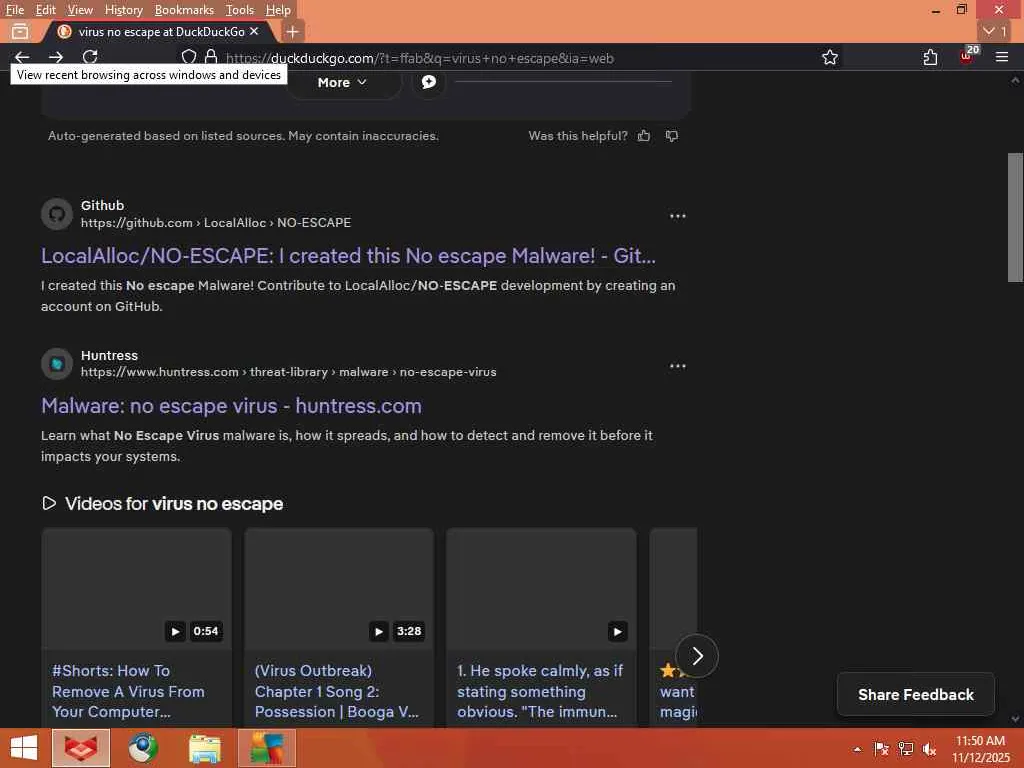
Task: Click the Share Feedback button
Action: click(x=916, y=695)
